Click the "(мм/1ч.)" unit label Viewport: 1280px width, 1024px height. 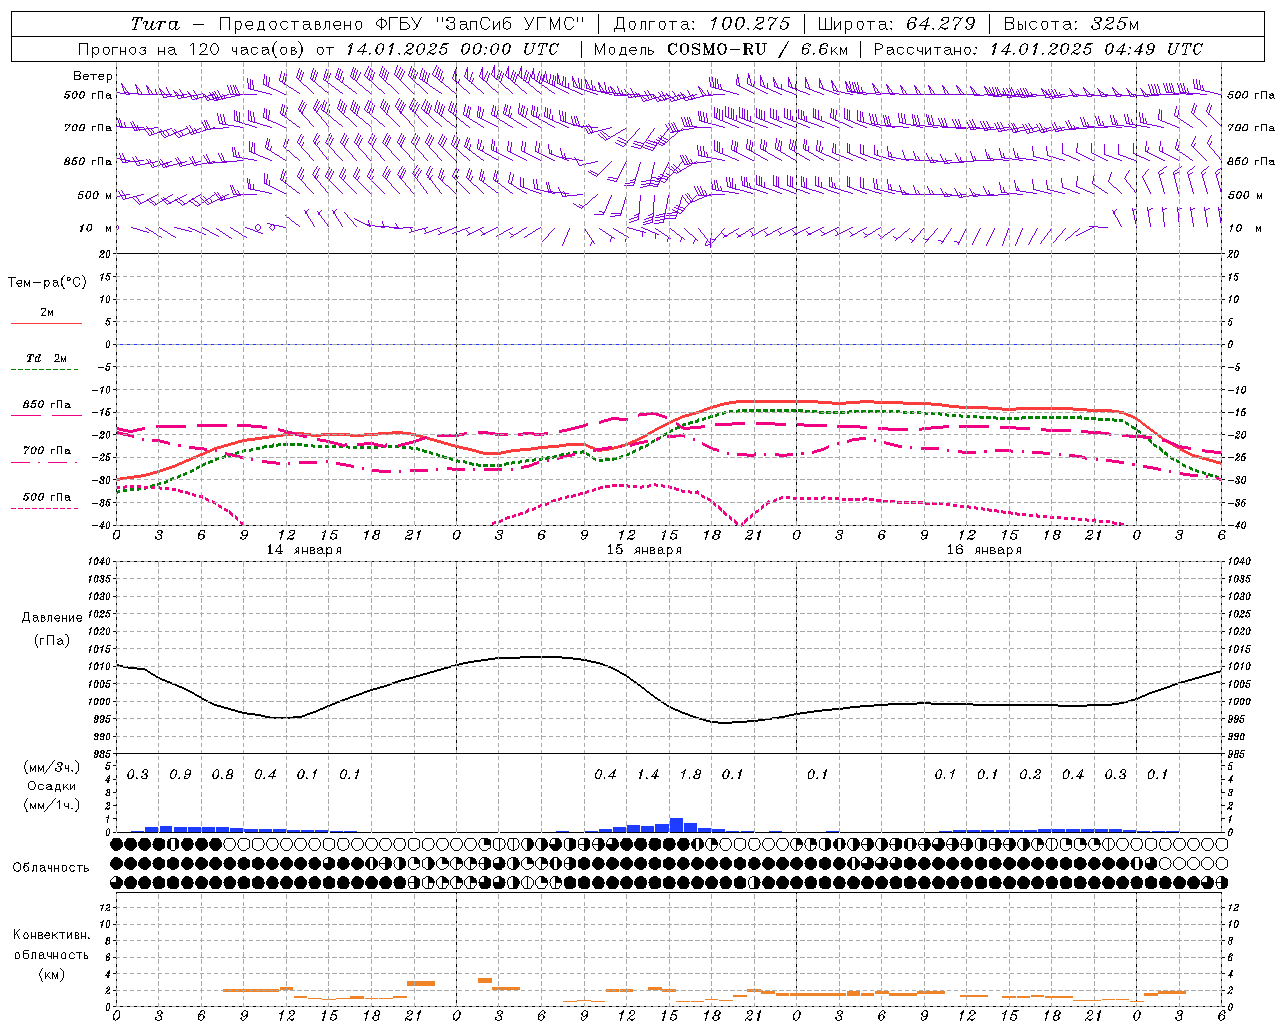tap(51, 805)
